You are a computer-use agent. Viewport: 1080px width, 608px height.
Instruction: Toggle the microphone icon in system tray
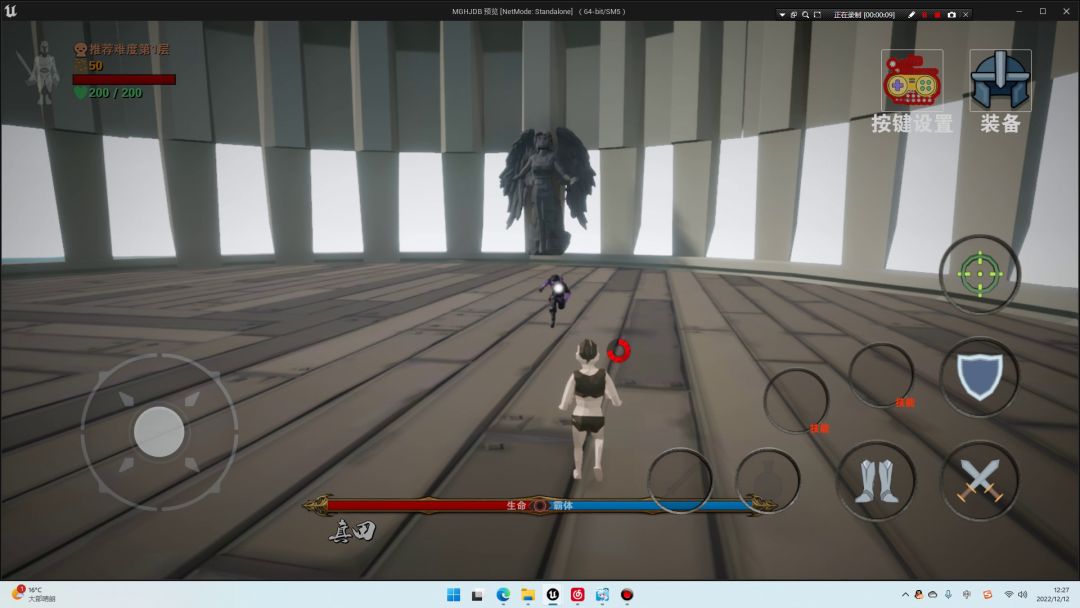tap(948, 595)
